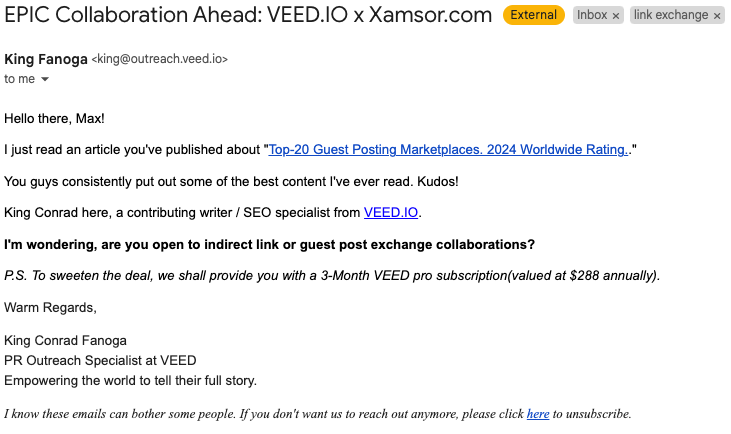
Task: Remove the Inbox label with its X
Action: pyautogui.click(x=616, y=16)
